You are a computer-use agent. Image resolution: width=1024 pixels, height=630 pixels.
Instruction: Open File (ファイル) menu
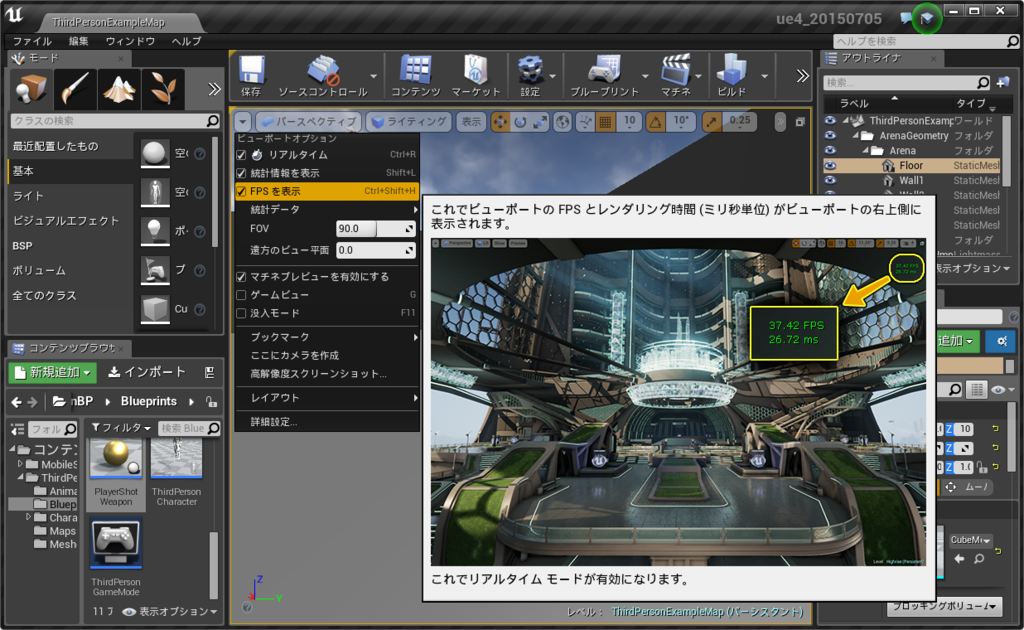click(x=31, y=41)
